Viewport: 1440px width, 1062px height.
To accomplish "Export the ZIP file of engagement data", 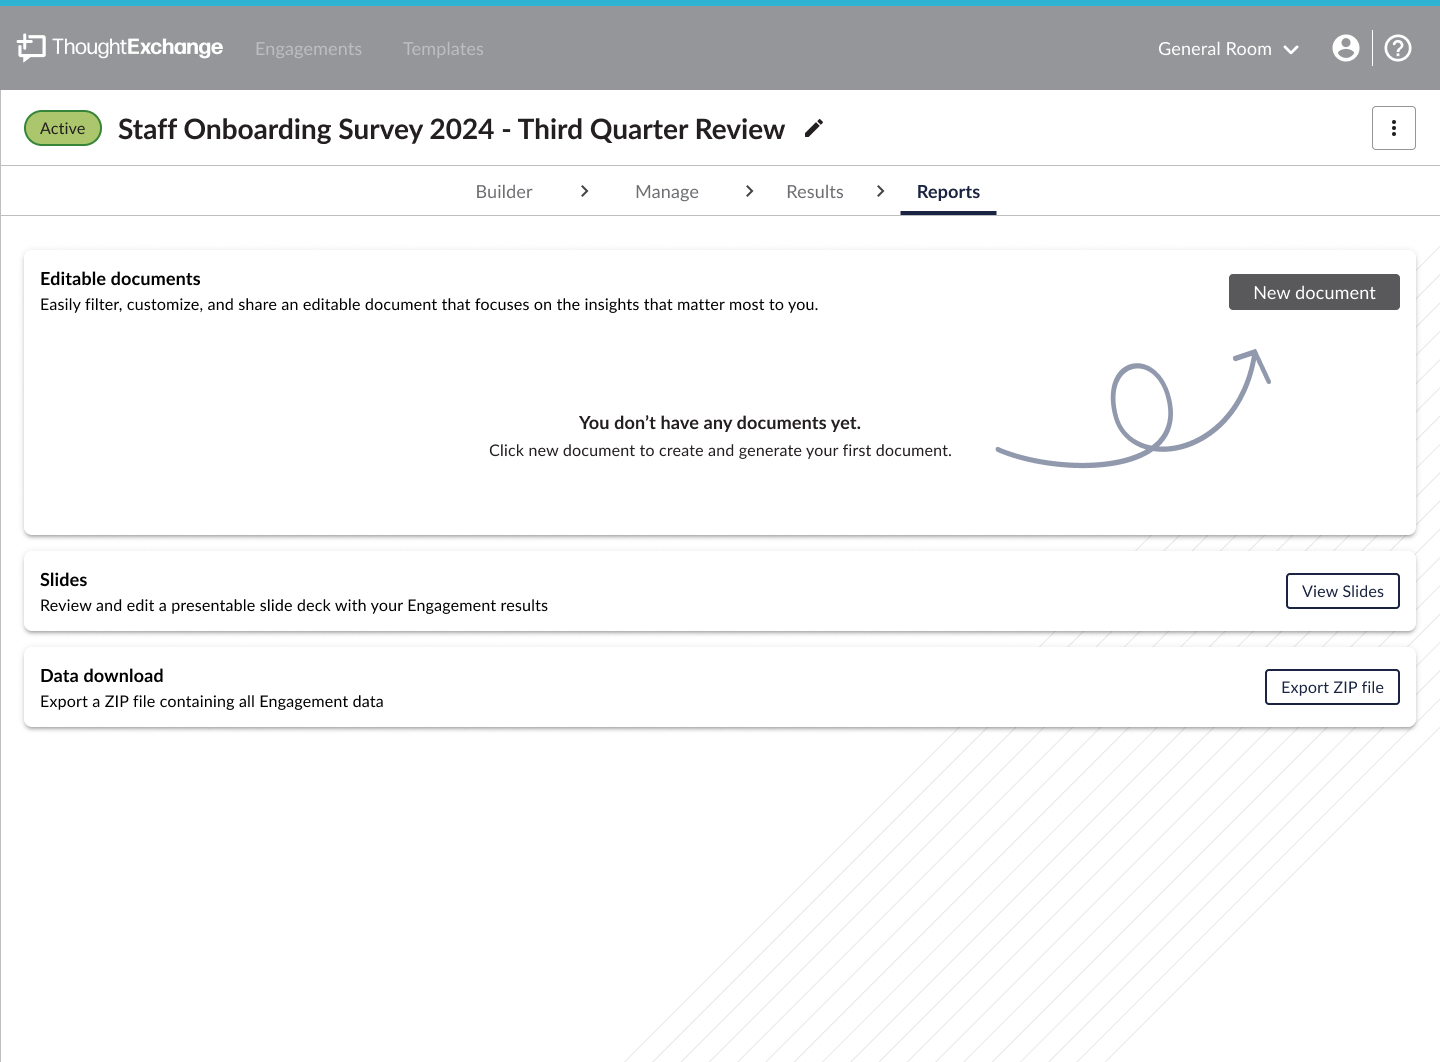I will [x=1332, y=687].
